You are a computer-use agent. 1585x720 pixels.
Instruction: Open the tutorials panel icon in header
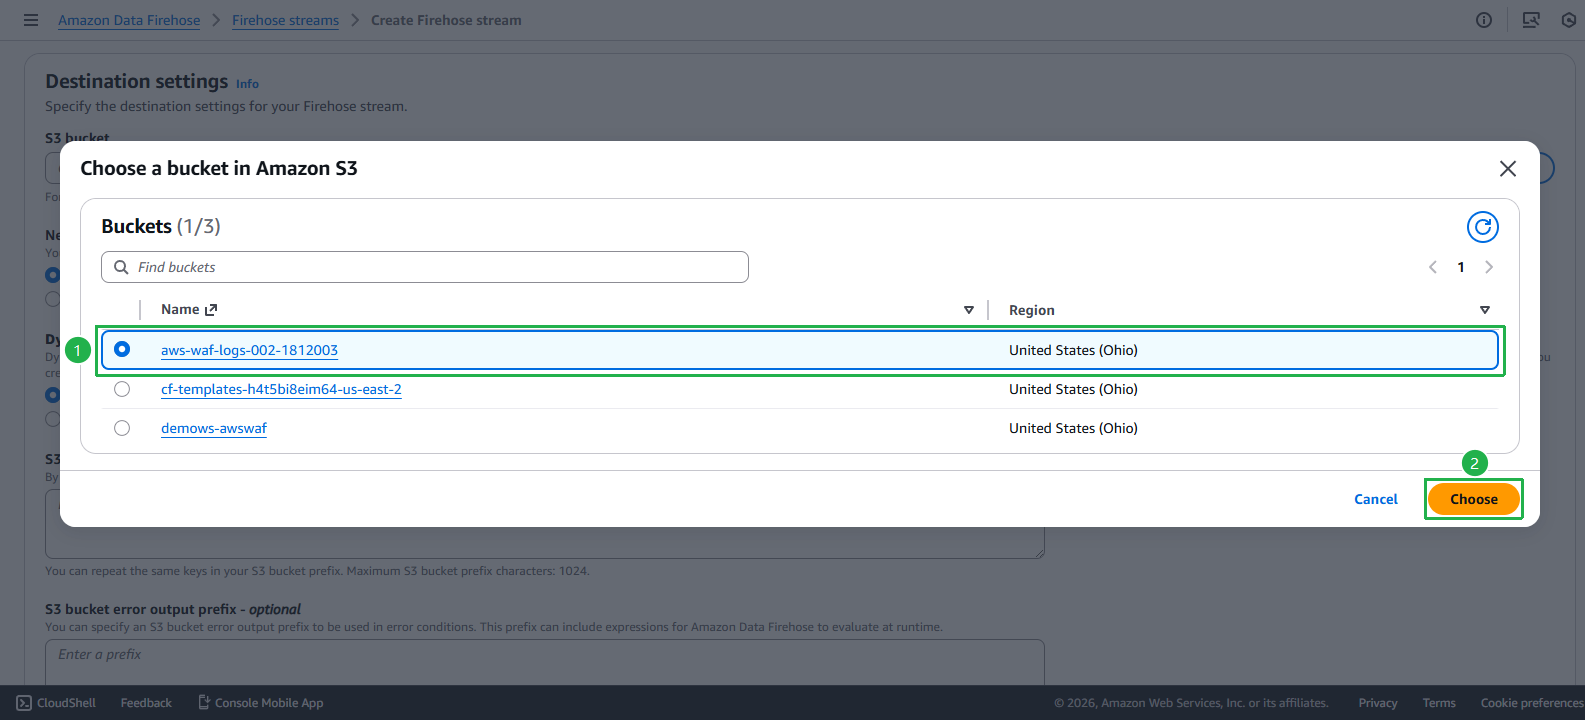[x=1531, y=20]
